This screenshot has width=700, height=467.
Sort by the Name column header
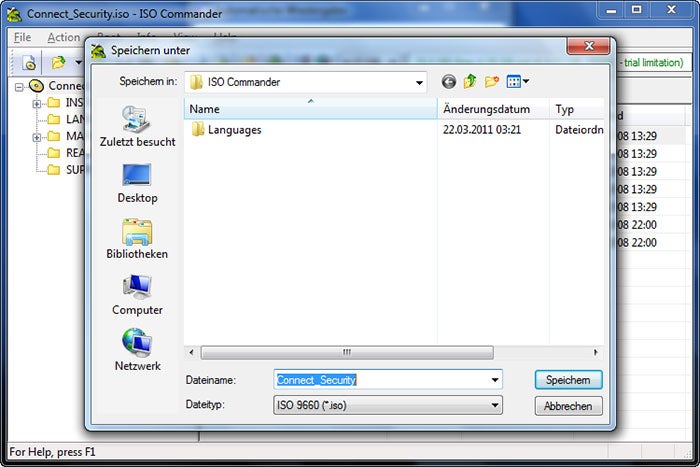[x=310, y=109]
